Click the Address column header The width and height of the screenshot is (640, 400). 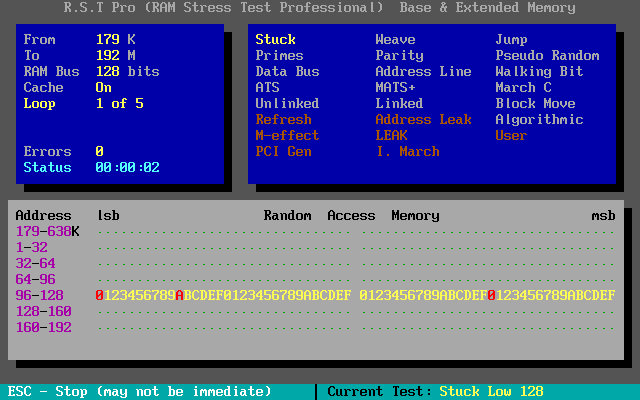click(x=43, y=216)
